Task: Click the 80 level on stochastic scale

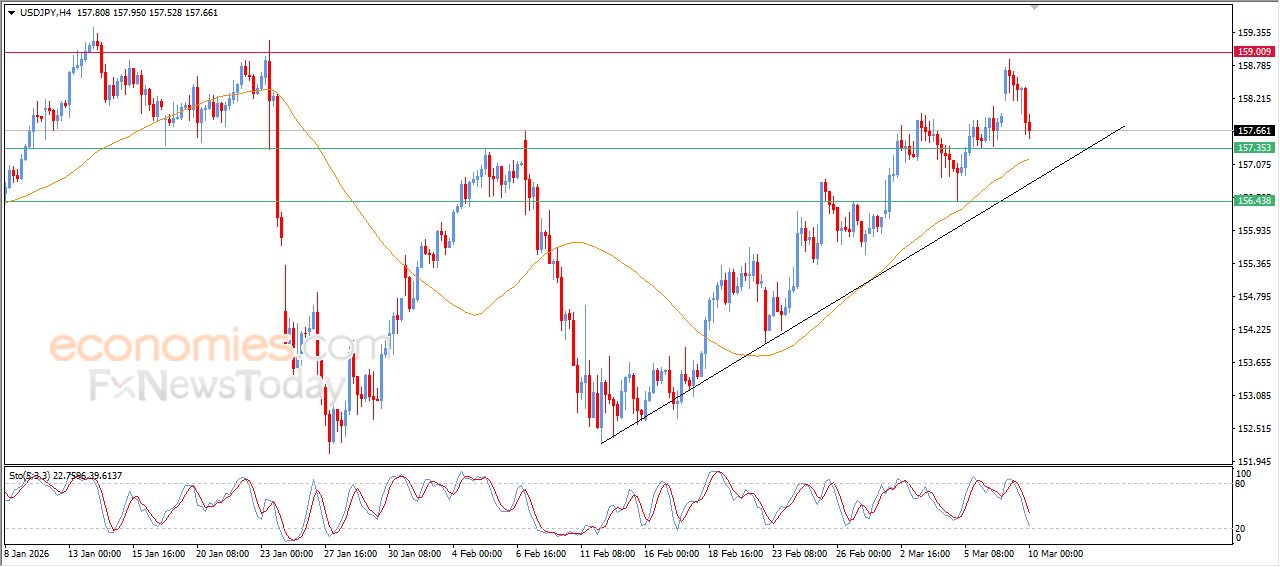Action: coord(1243,484)
